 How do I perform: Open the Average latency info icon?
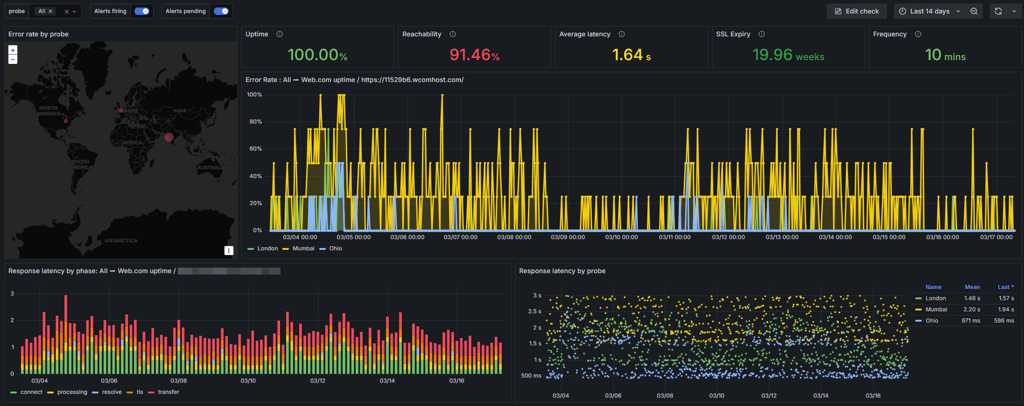(x=622, y=34)
